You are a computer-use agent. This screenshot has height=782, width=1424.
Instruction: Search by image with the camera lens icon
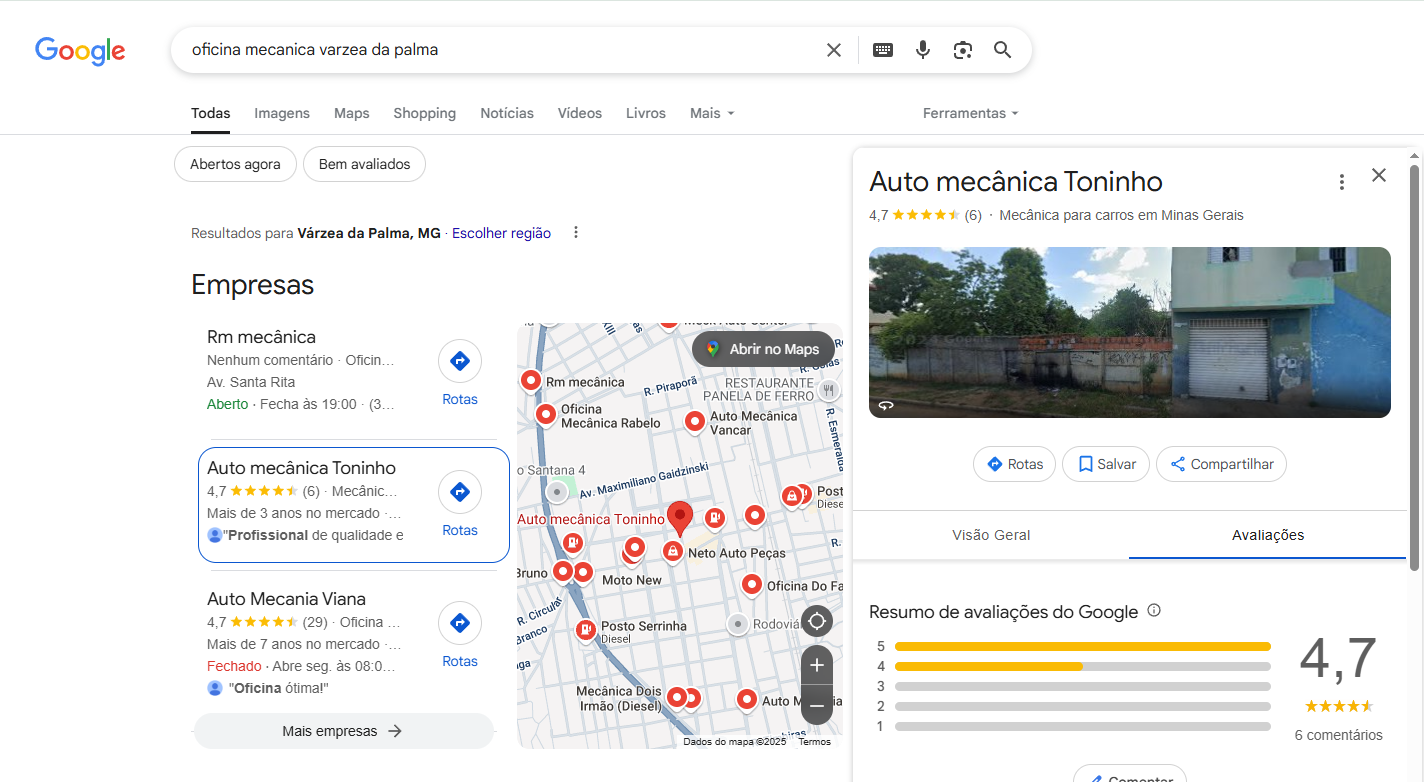tap(963, 50)
